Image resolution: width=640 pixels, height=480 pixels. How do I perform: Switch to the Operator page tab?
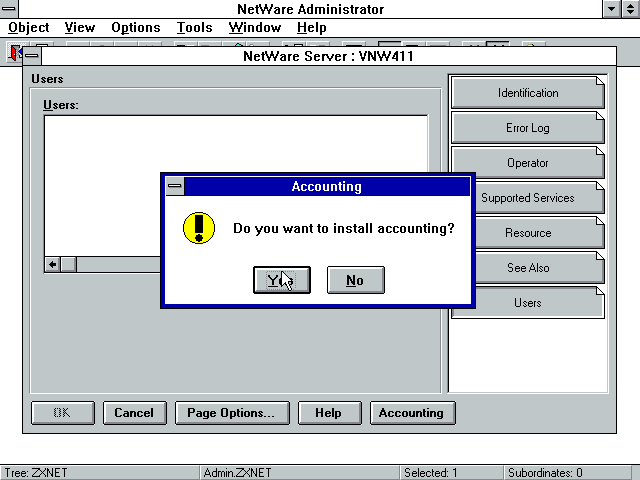pos(527,163)
